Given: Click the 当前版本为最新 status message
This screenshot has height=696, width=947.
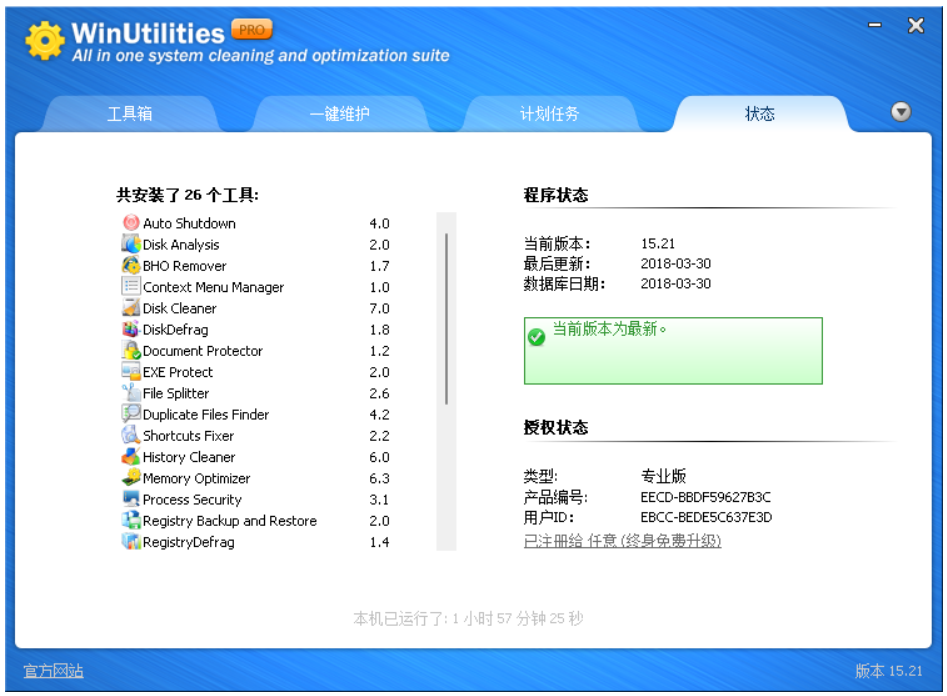Looking at the screenshot, I should (609, 329).
